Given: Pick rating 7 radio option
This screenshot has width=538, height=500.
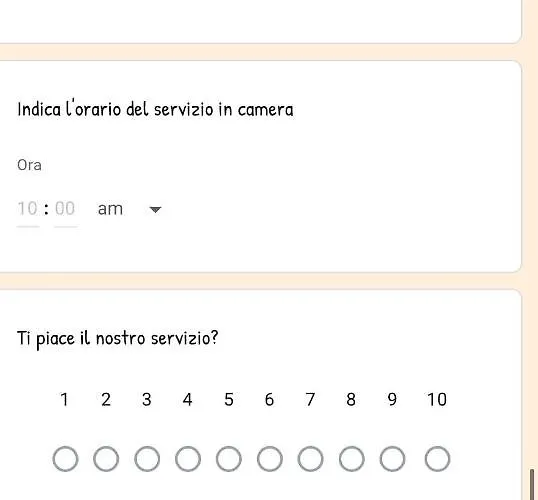Looking at the screenshot, I should (x=311, y=459).
